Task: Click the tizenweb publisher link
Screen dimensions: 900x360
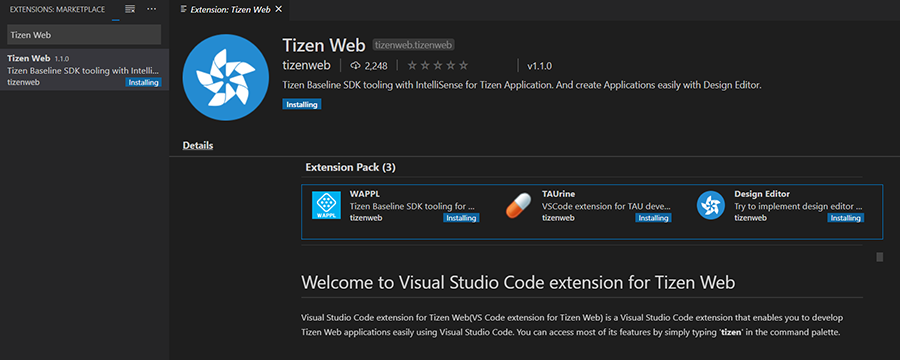Action: (307, 66)
